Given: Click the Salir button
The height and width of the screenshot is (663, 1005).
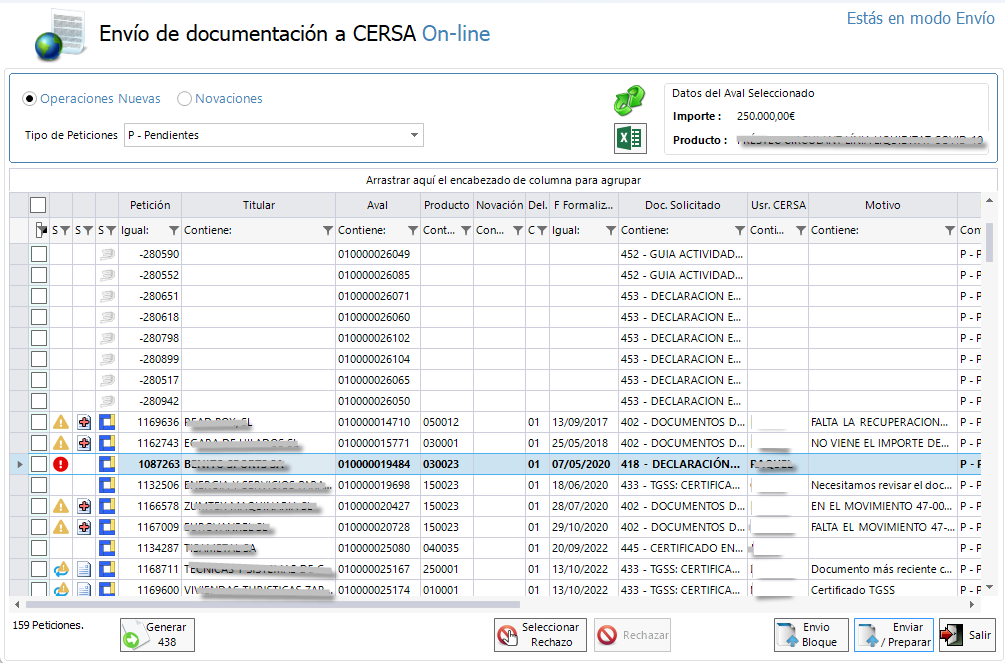Looking at the screenshot, I should click(x=967, y=635).
